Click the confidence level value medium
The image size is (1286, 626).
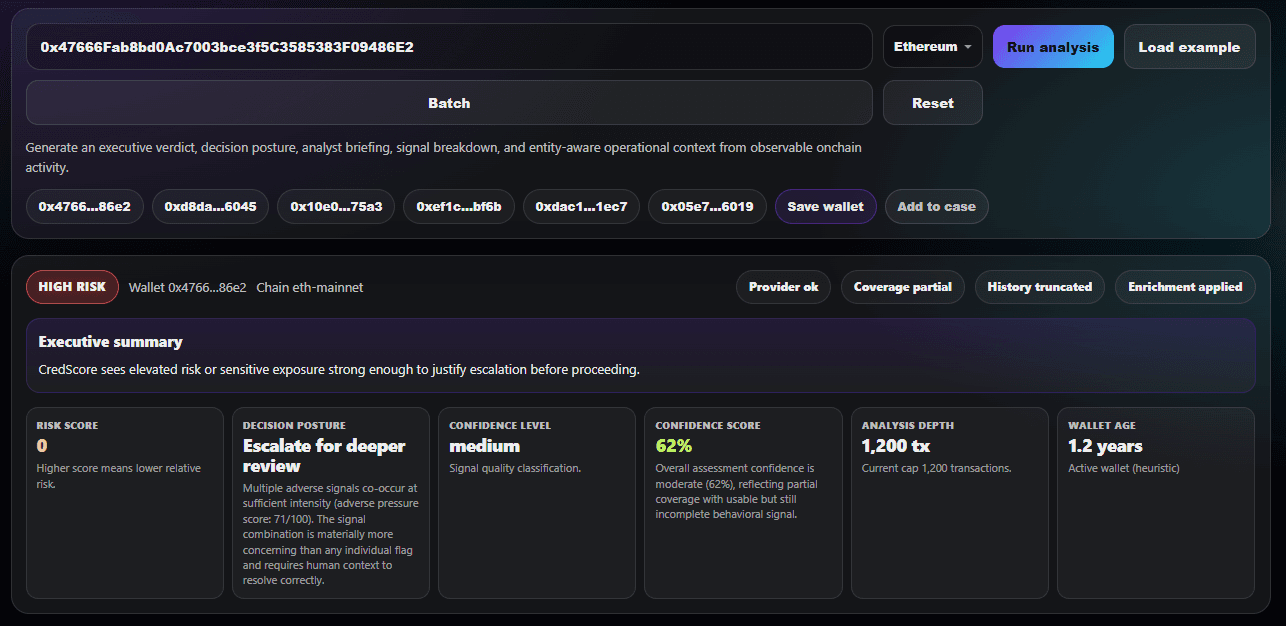[x=485, y=446]
